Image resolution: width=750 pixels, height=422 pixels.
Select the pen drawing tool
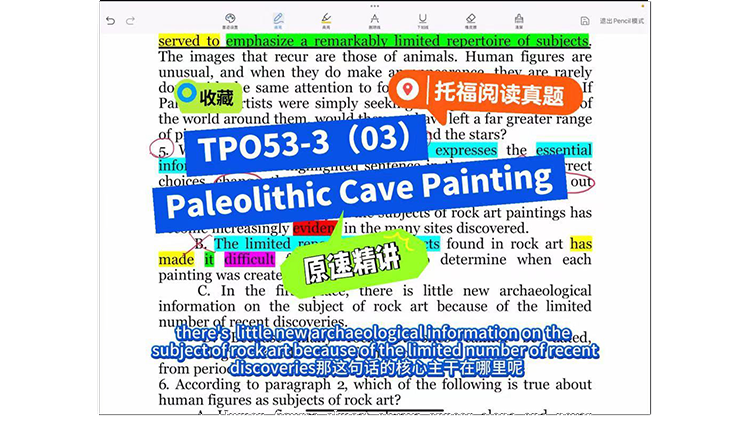tap(278, 21)
